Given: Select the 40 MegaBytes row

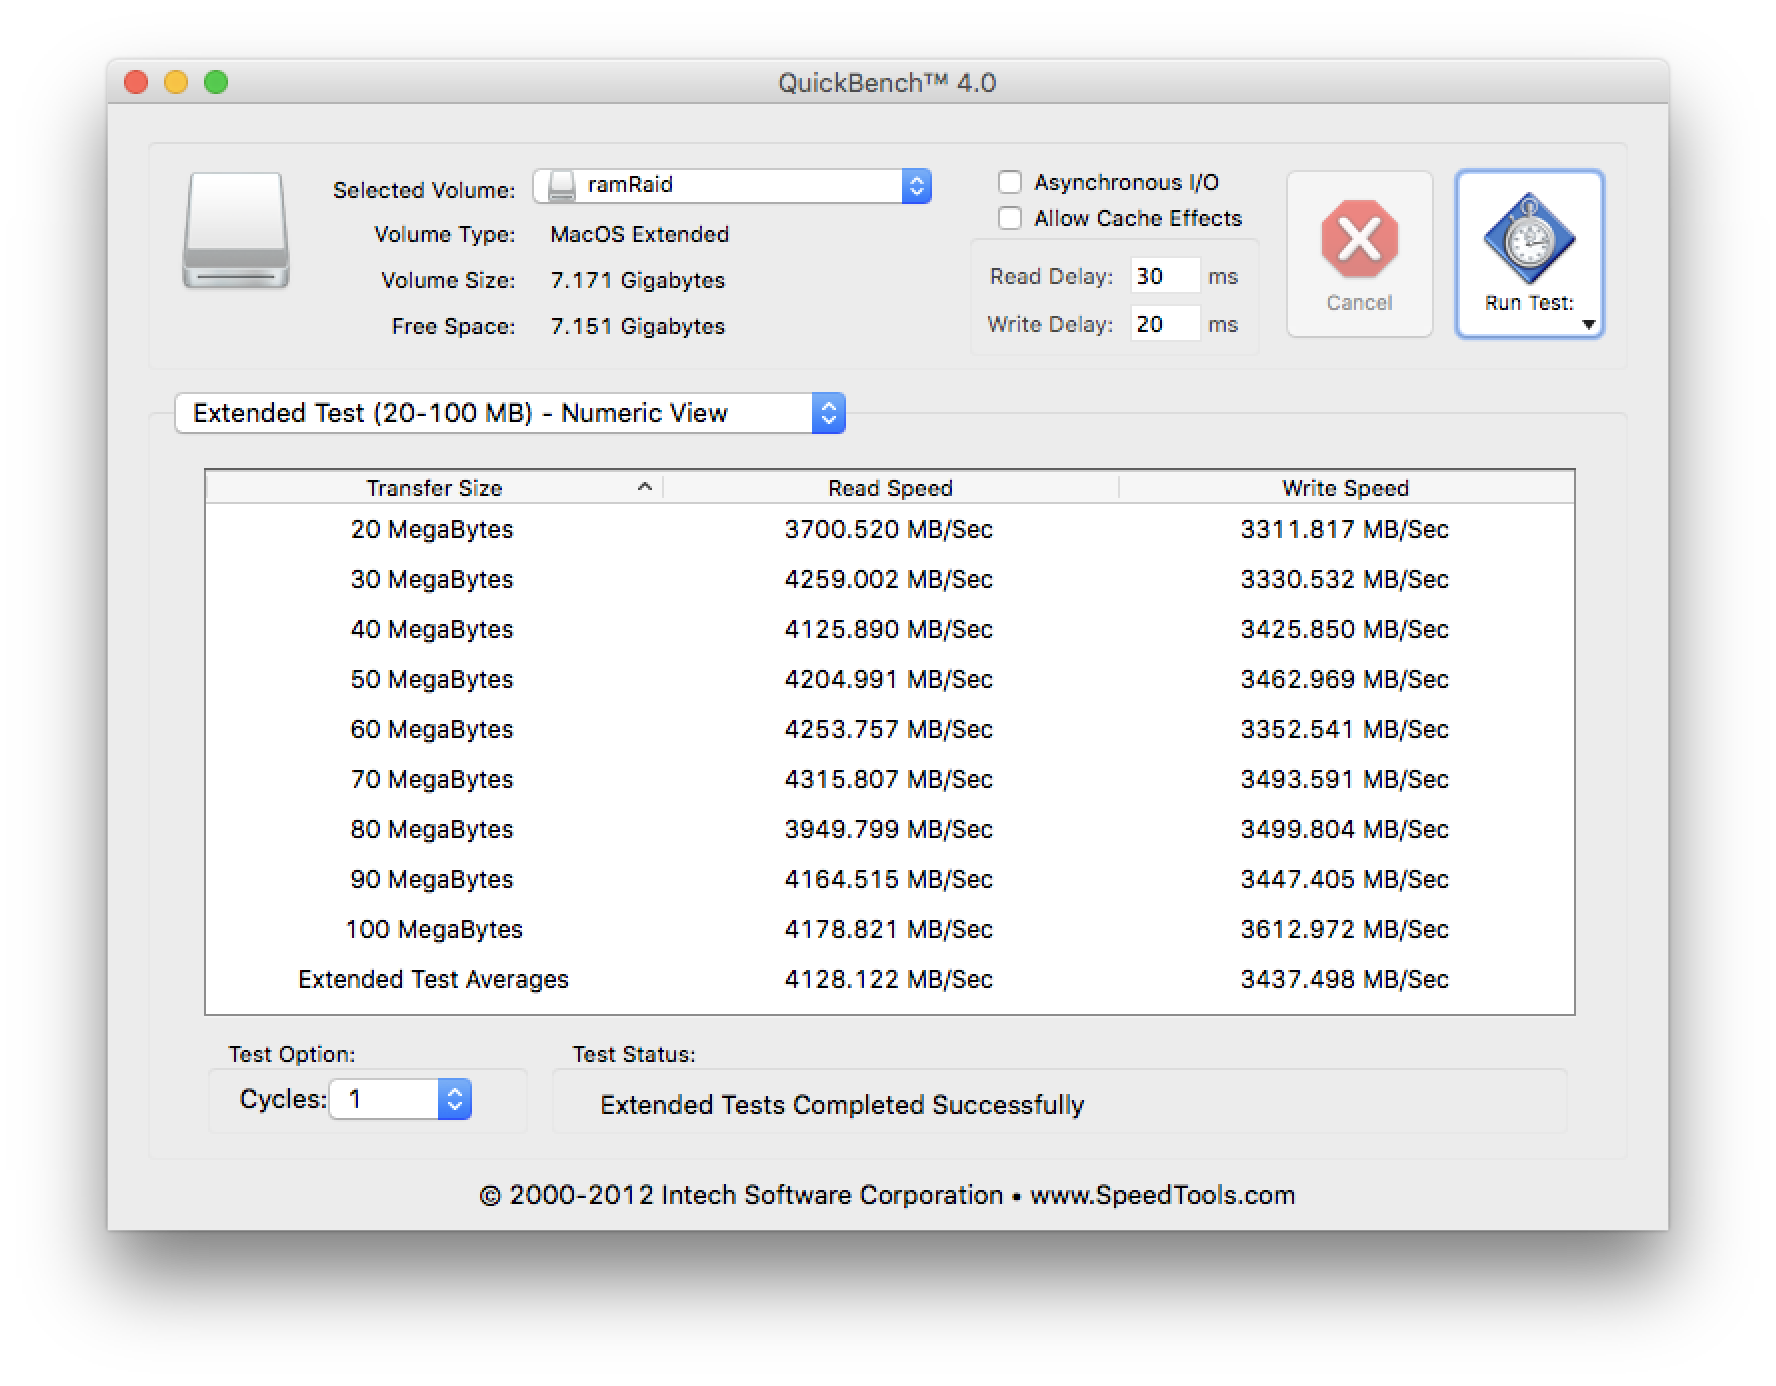Looking at the screenshot, I should tap(890, 629).
